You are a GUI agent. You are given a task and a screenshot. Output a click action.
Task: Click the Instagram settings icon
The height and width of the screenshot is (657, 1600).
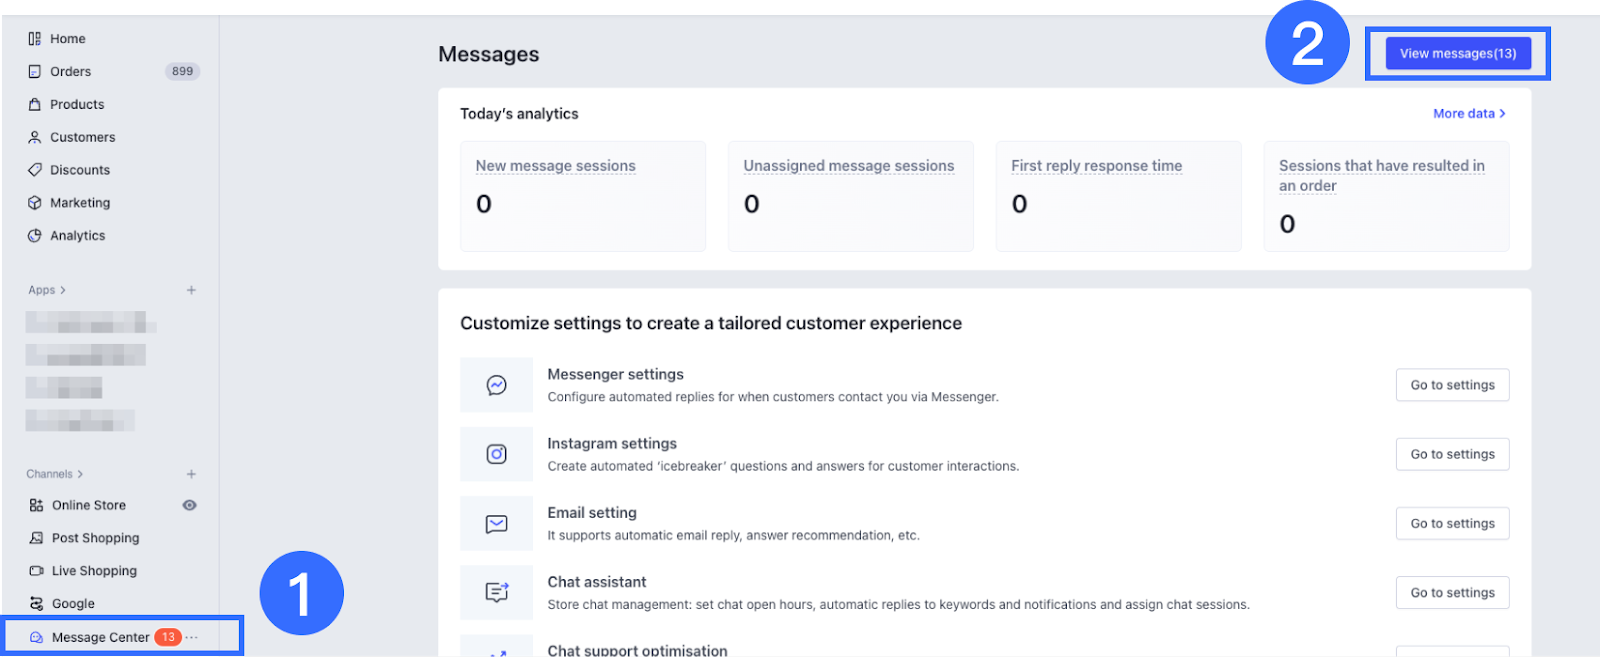click(496, 454)
